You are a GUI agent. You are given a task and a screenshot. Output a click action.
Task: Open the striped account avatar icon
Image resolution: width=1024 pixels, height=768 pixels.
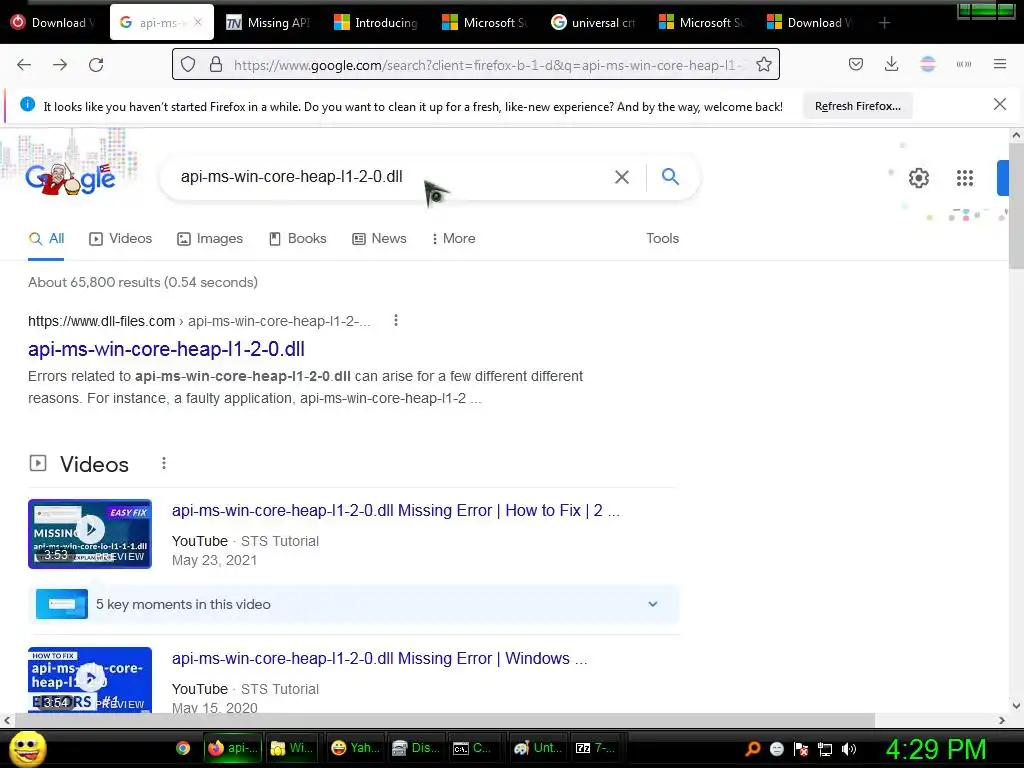(928, 64)
